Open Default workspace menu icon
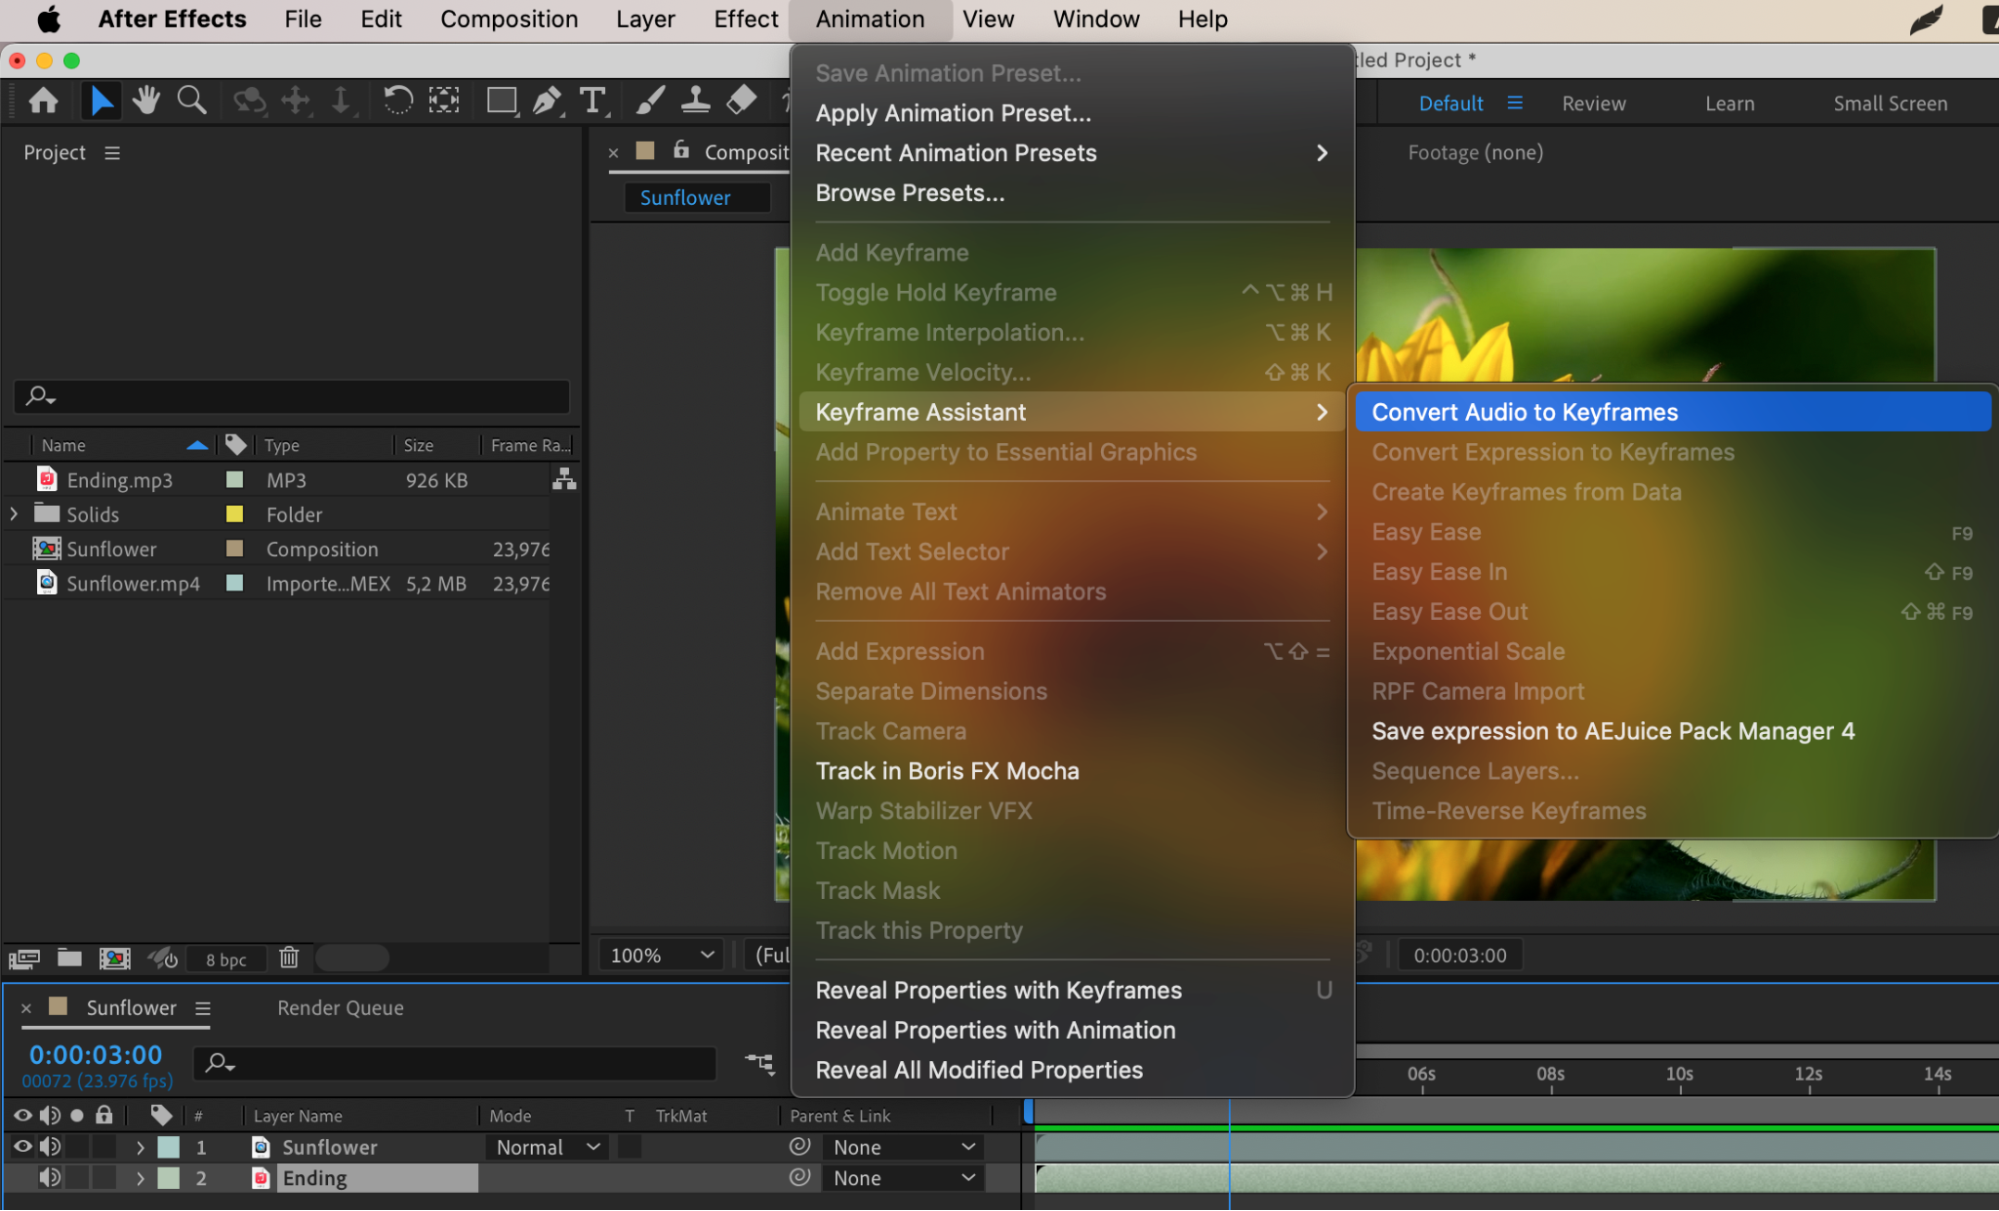Screen dimensions: 1999x1211 pos(1515,103)
